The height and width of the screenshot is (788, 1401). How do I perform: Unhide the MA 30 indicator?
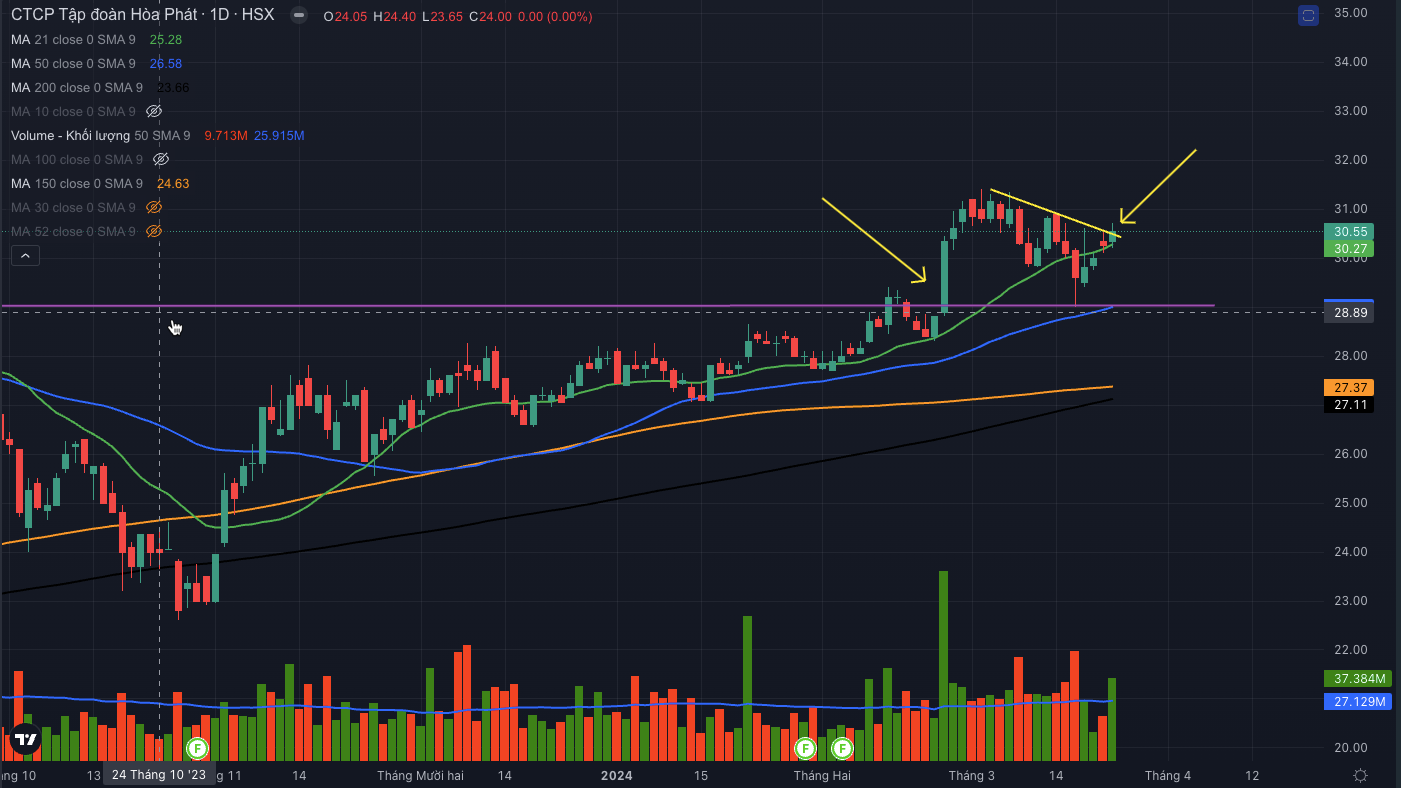pos(154,207)
